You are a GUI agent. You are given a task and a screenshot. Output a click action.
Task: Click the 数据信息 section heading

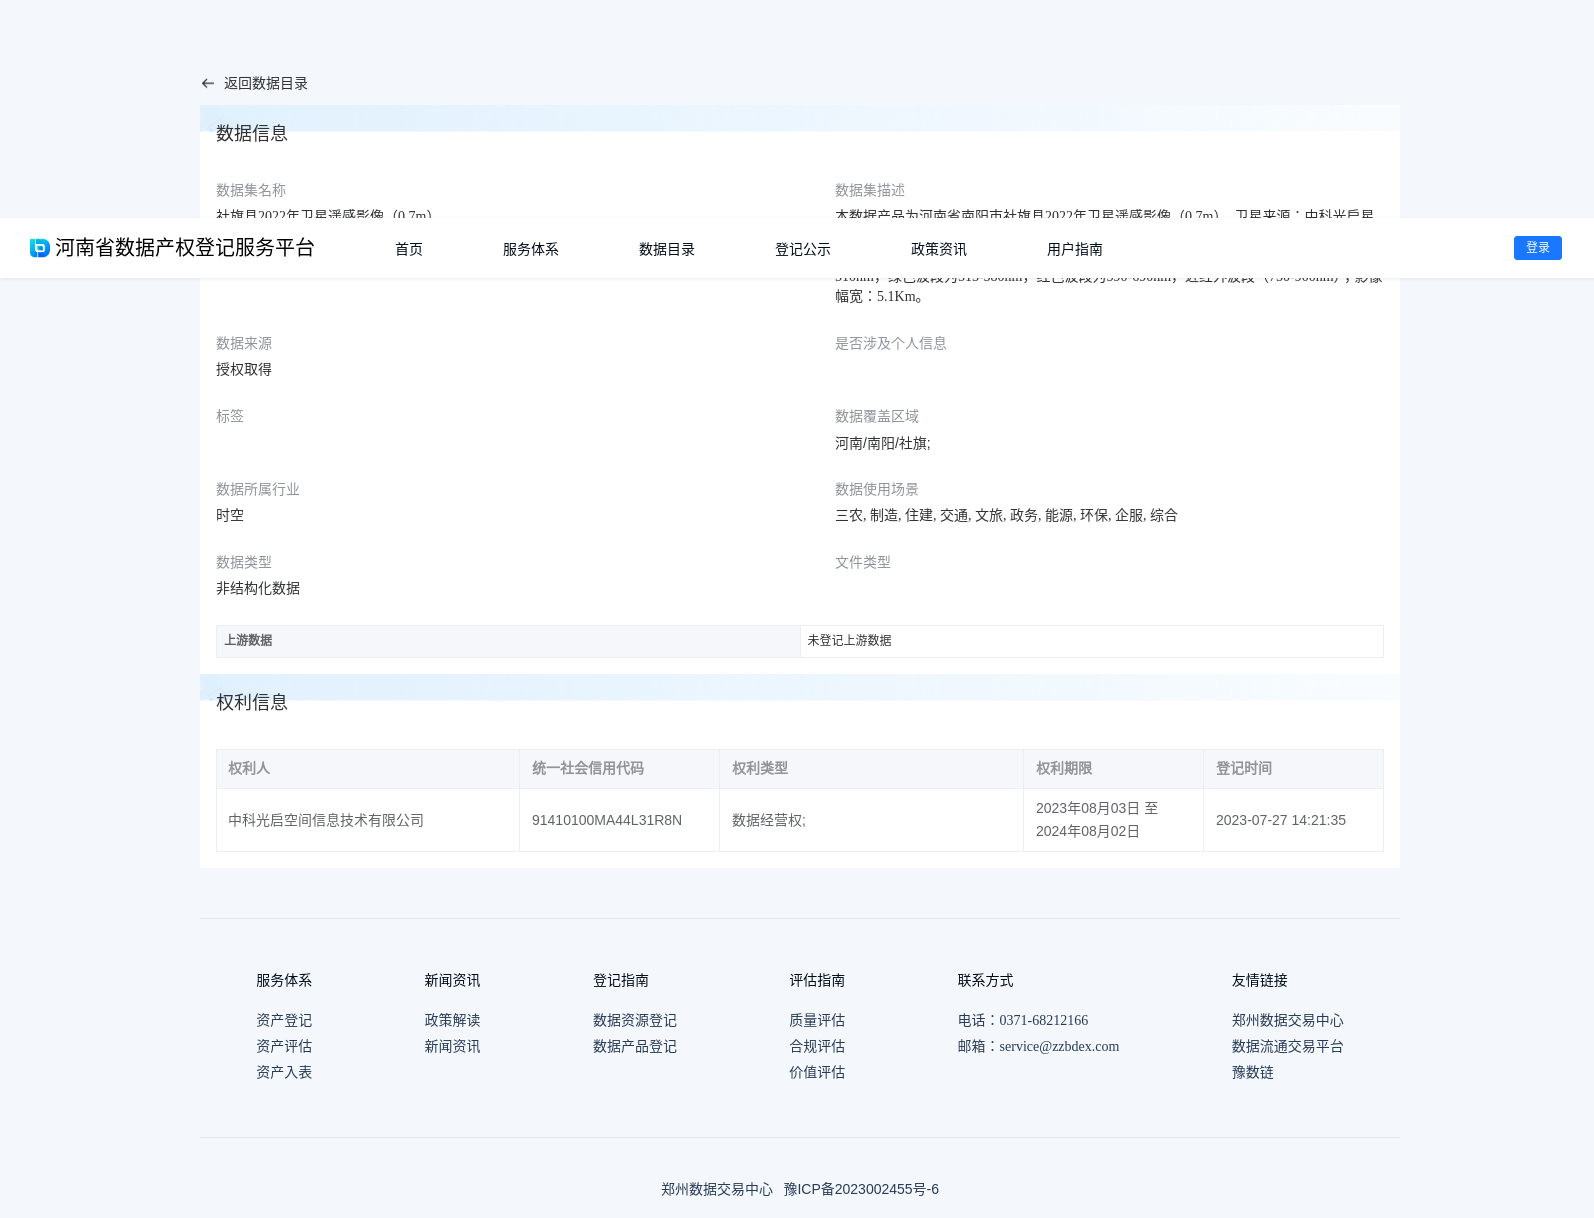coord(252,133)
